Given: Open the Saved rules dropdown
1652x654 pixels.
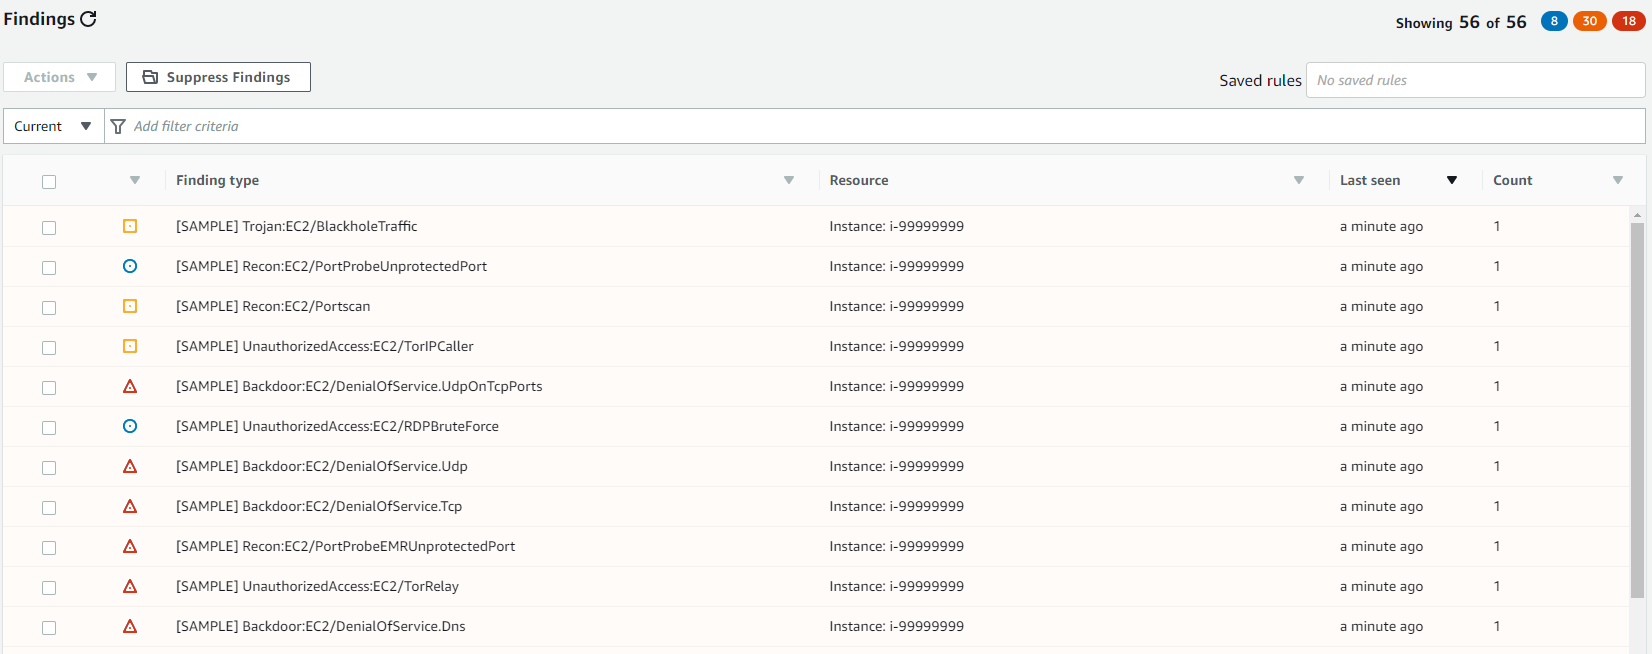Looking at the screenshot, I should click(x=1474, y=80).
